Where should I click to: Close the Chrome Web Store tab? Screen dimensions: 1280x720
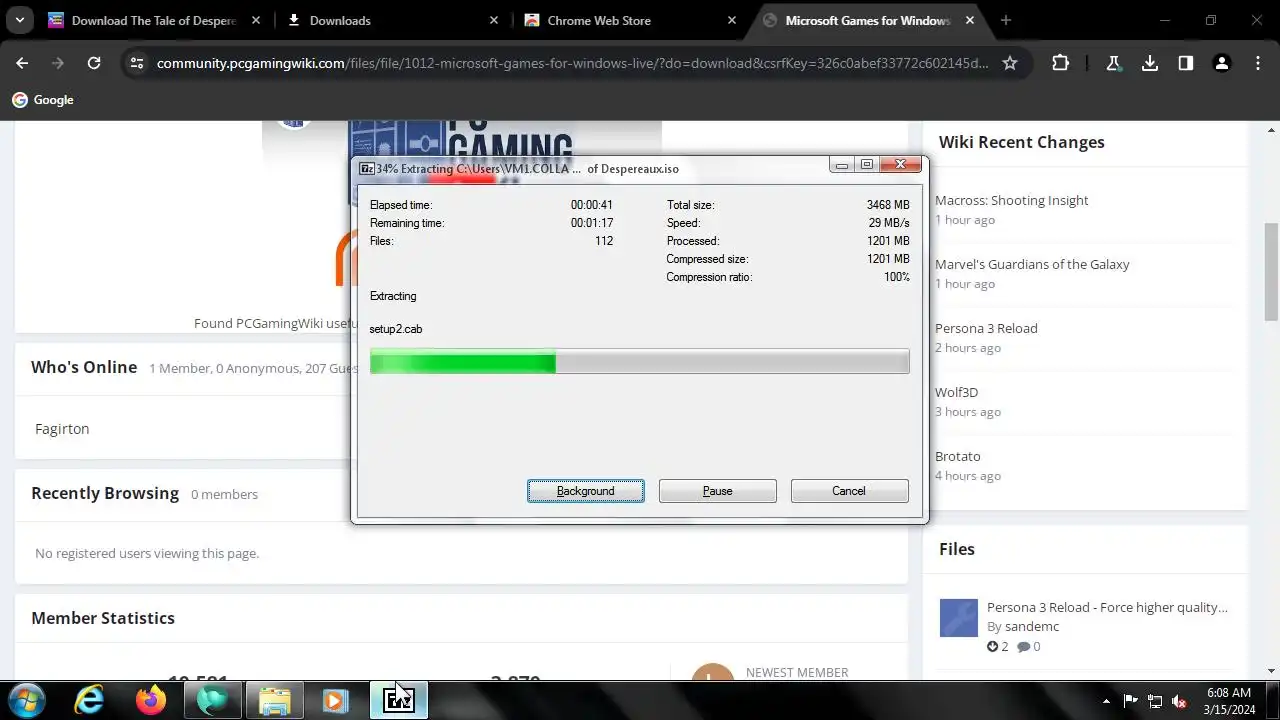coord(731,20)
